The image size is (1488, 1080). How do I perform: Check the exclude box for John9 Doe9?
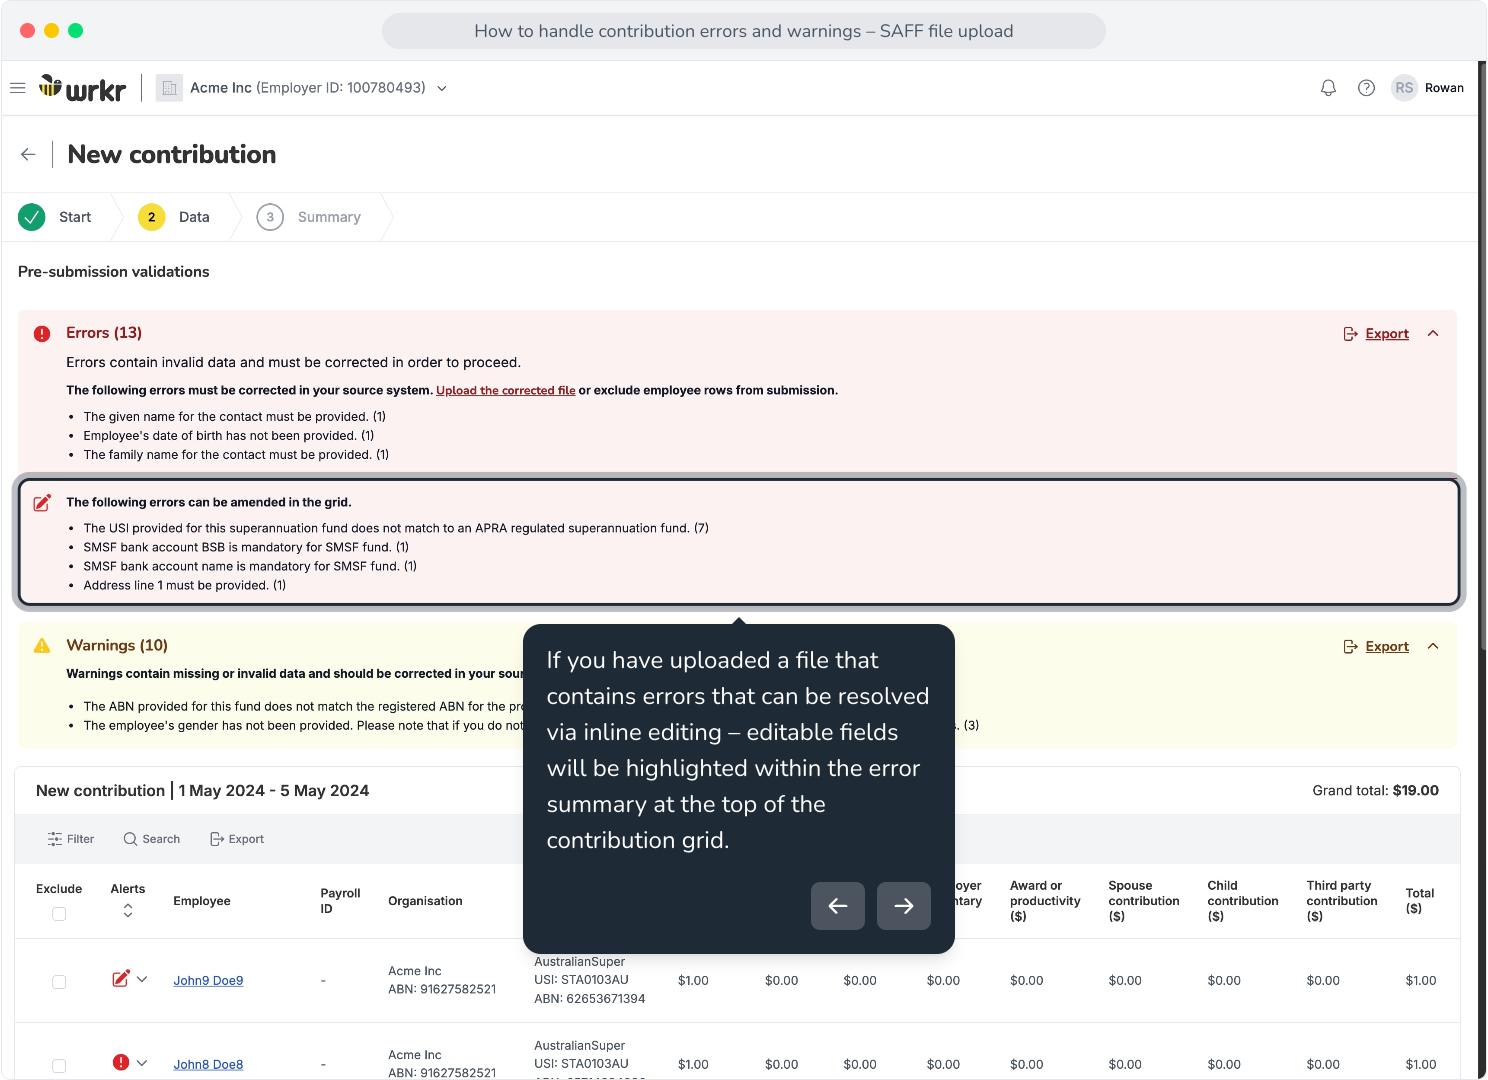pyautogui.click(x=59, y=982)
